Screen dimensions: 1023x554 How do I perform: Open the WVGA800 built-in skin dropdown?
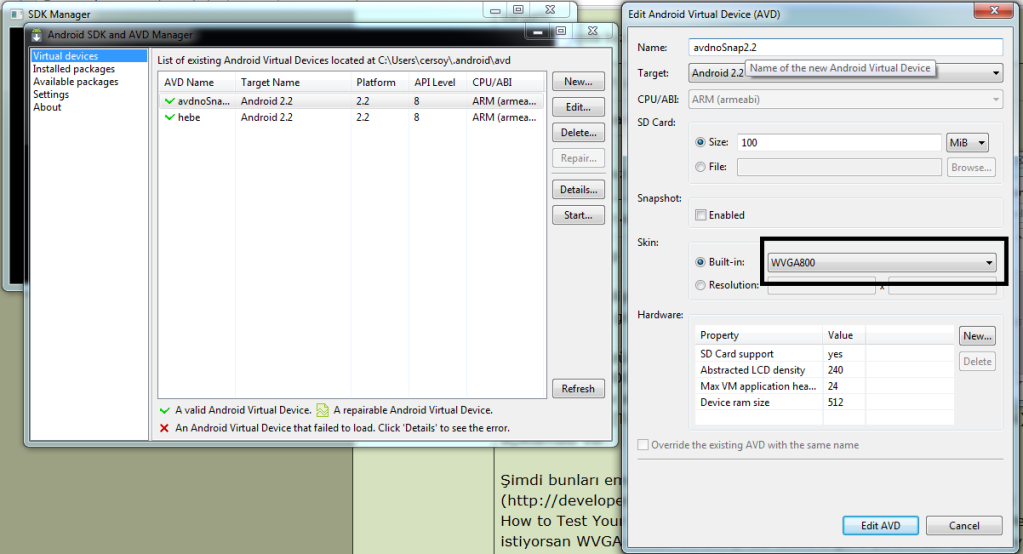point(882,263)
